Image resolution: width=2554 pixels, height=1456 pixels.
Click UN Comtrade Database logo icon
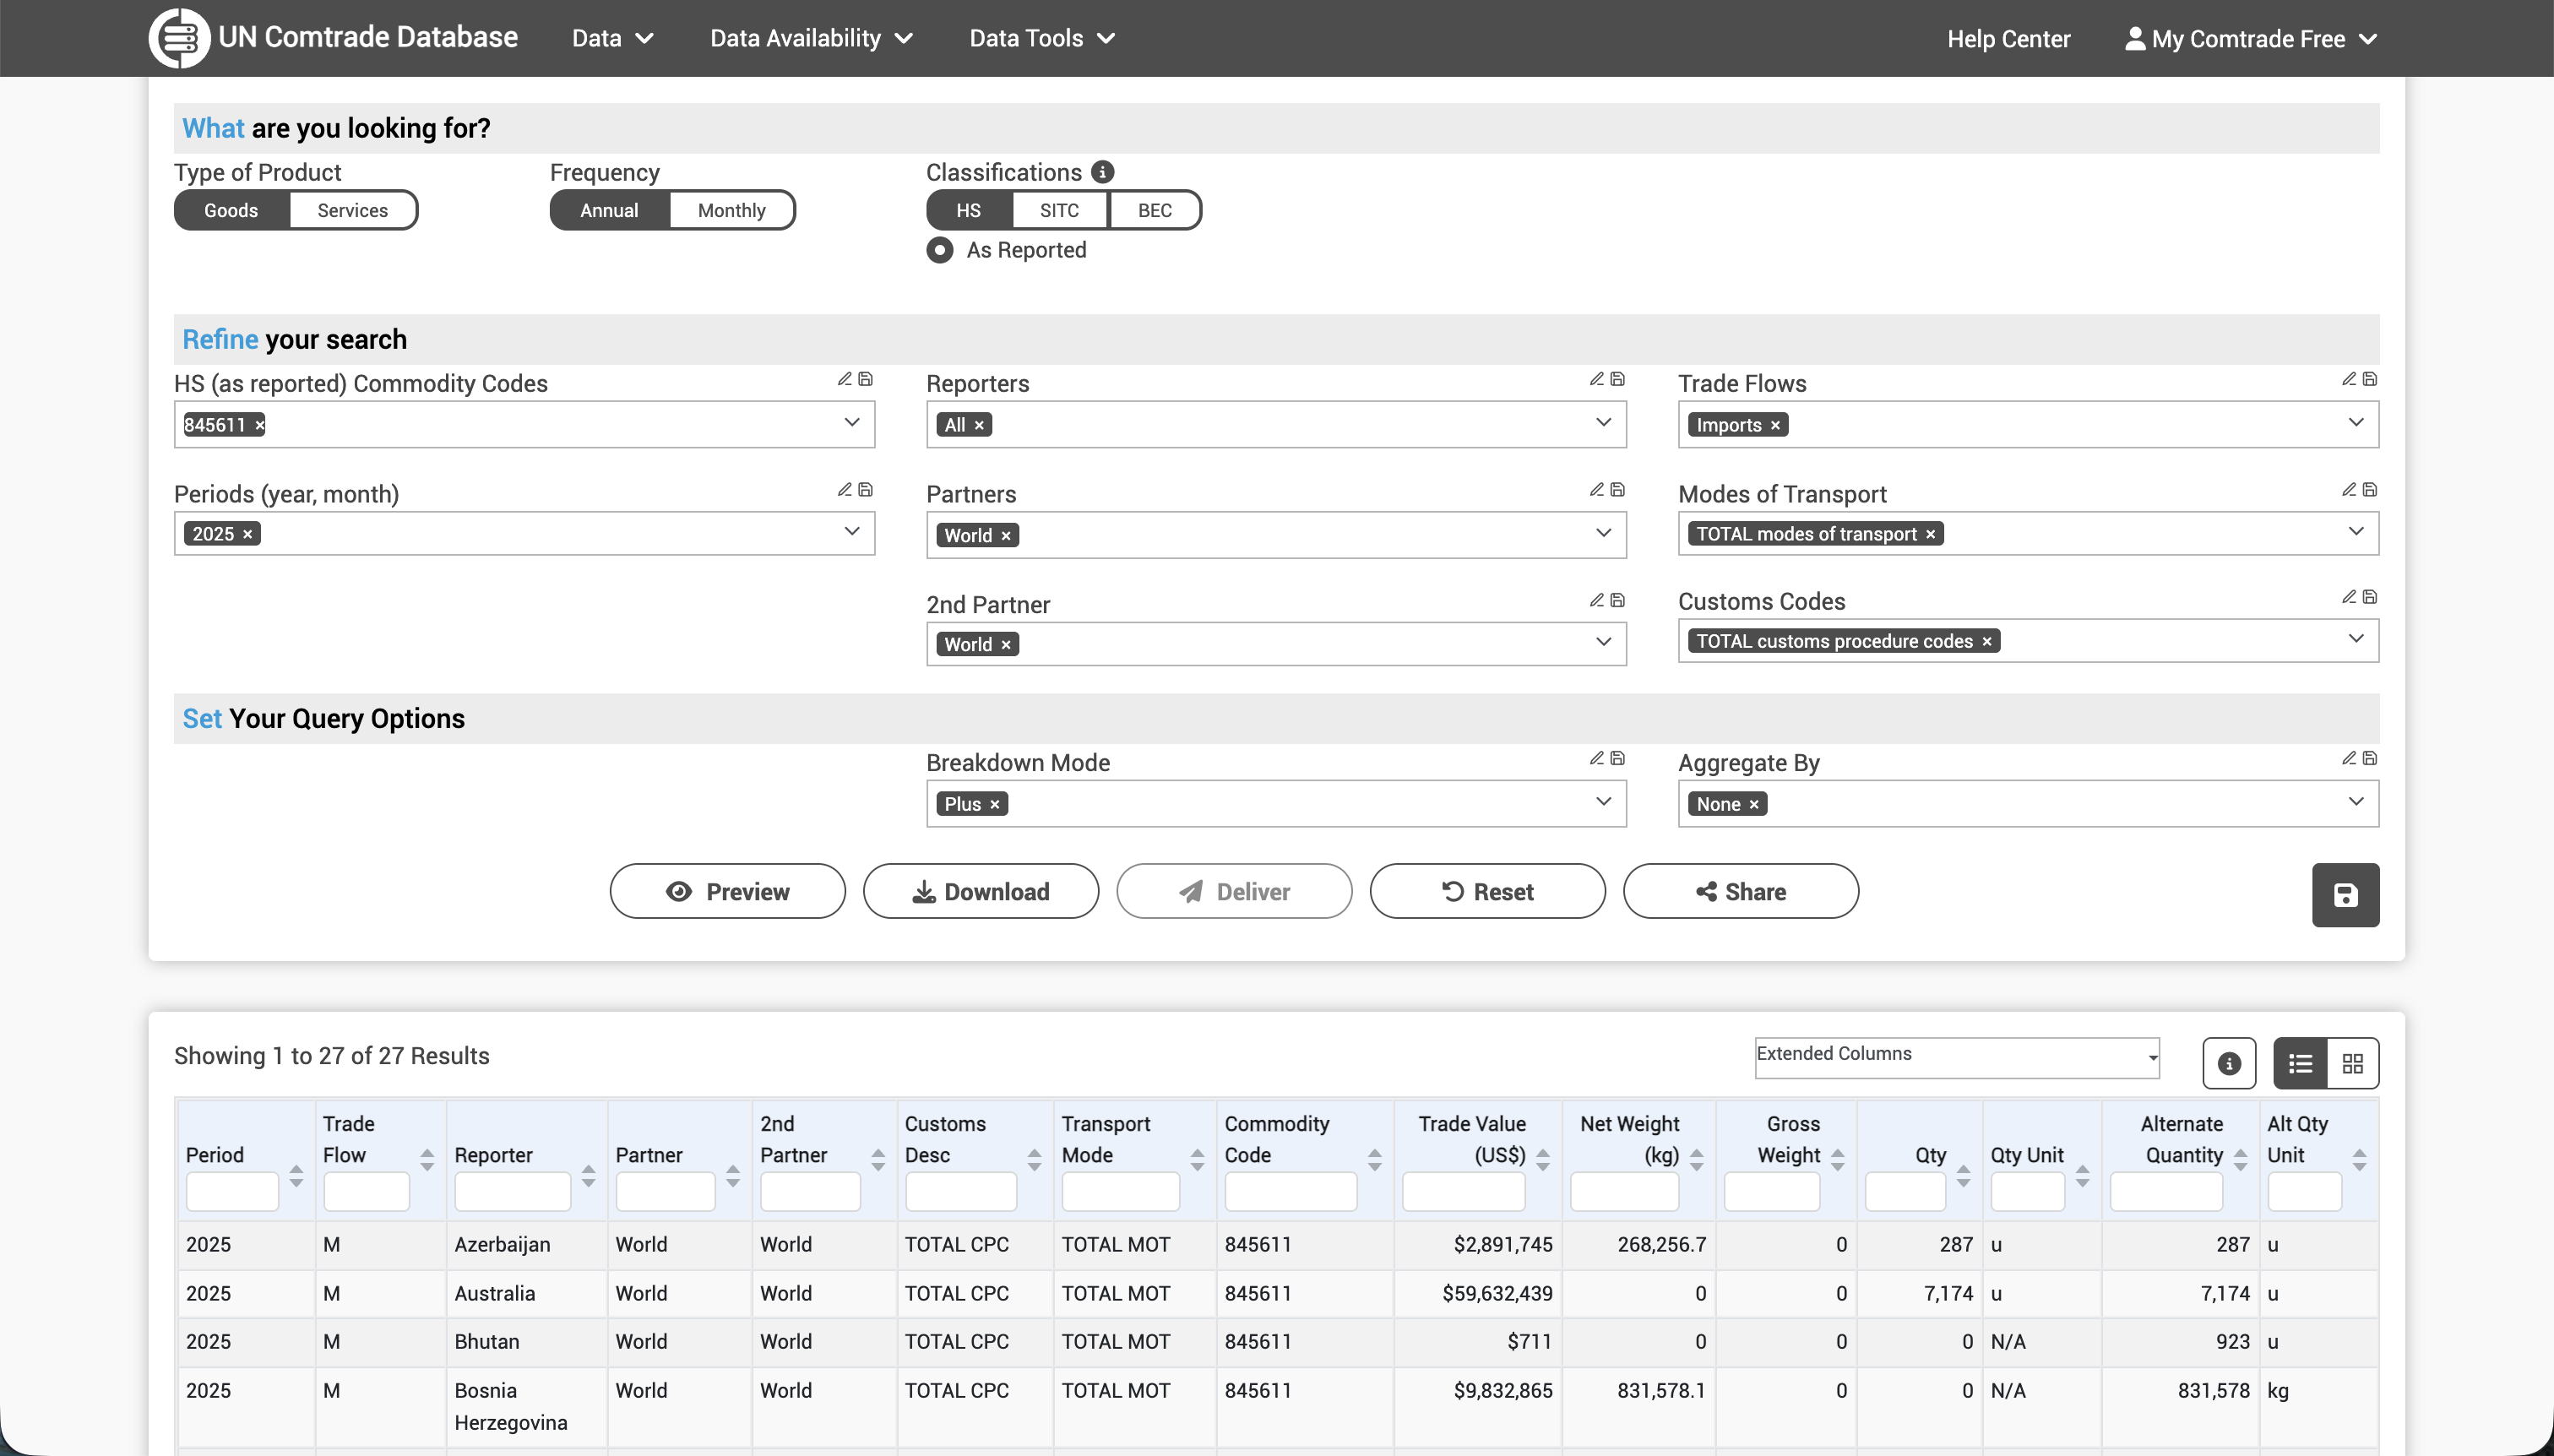180,38
